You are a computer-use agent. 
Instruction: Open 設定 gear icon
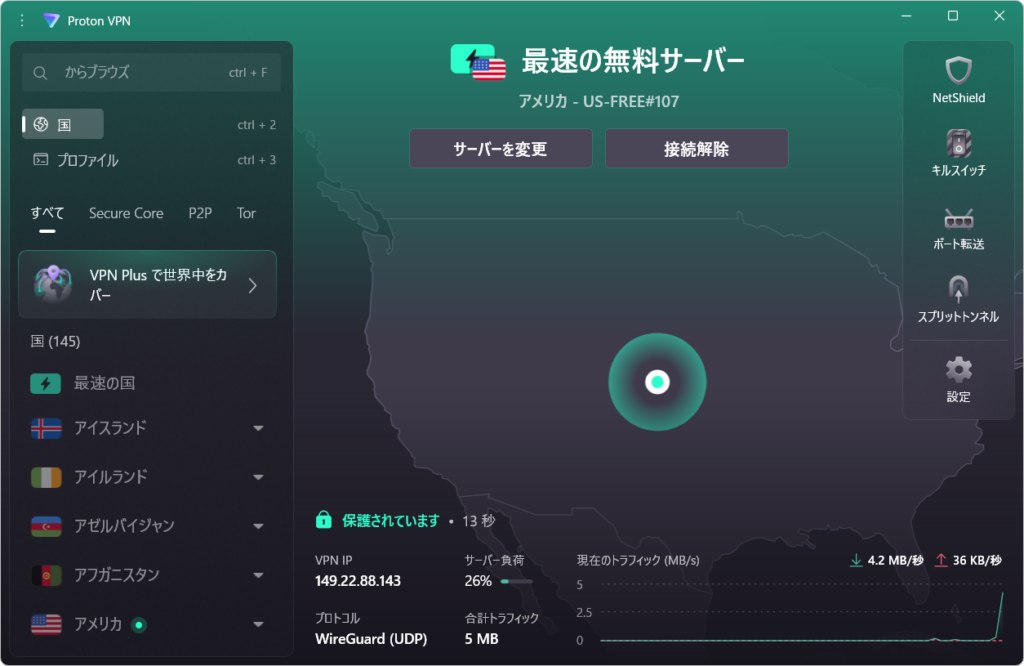pyautogui.click(x=958, y=370)
